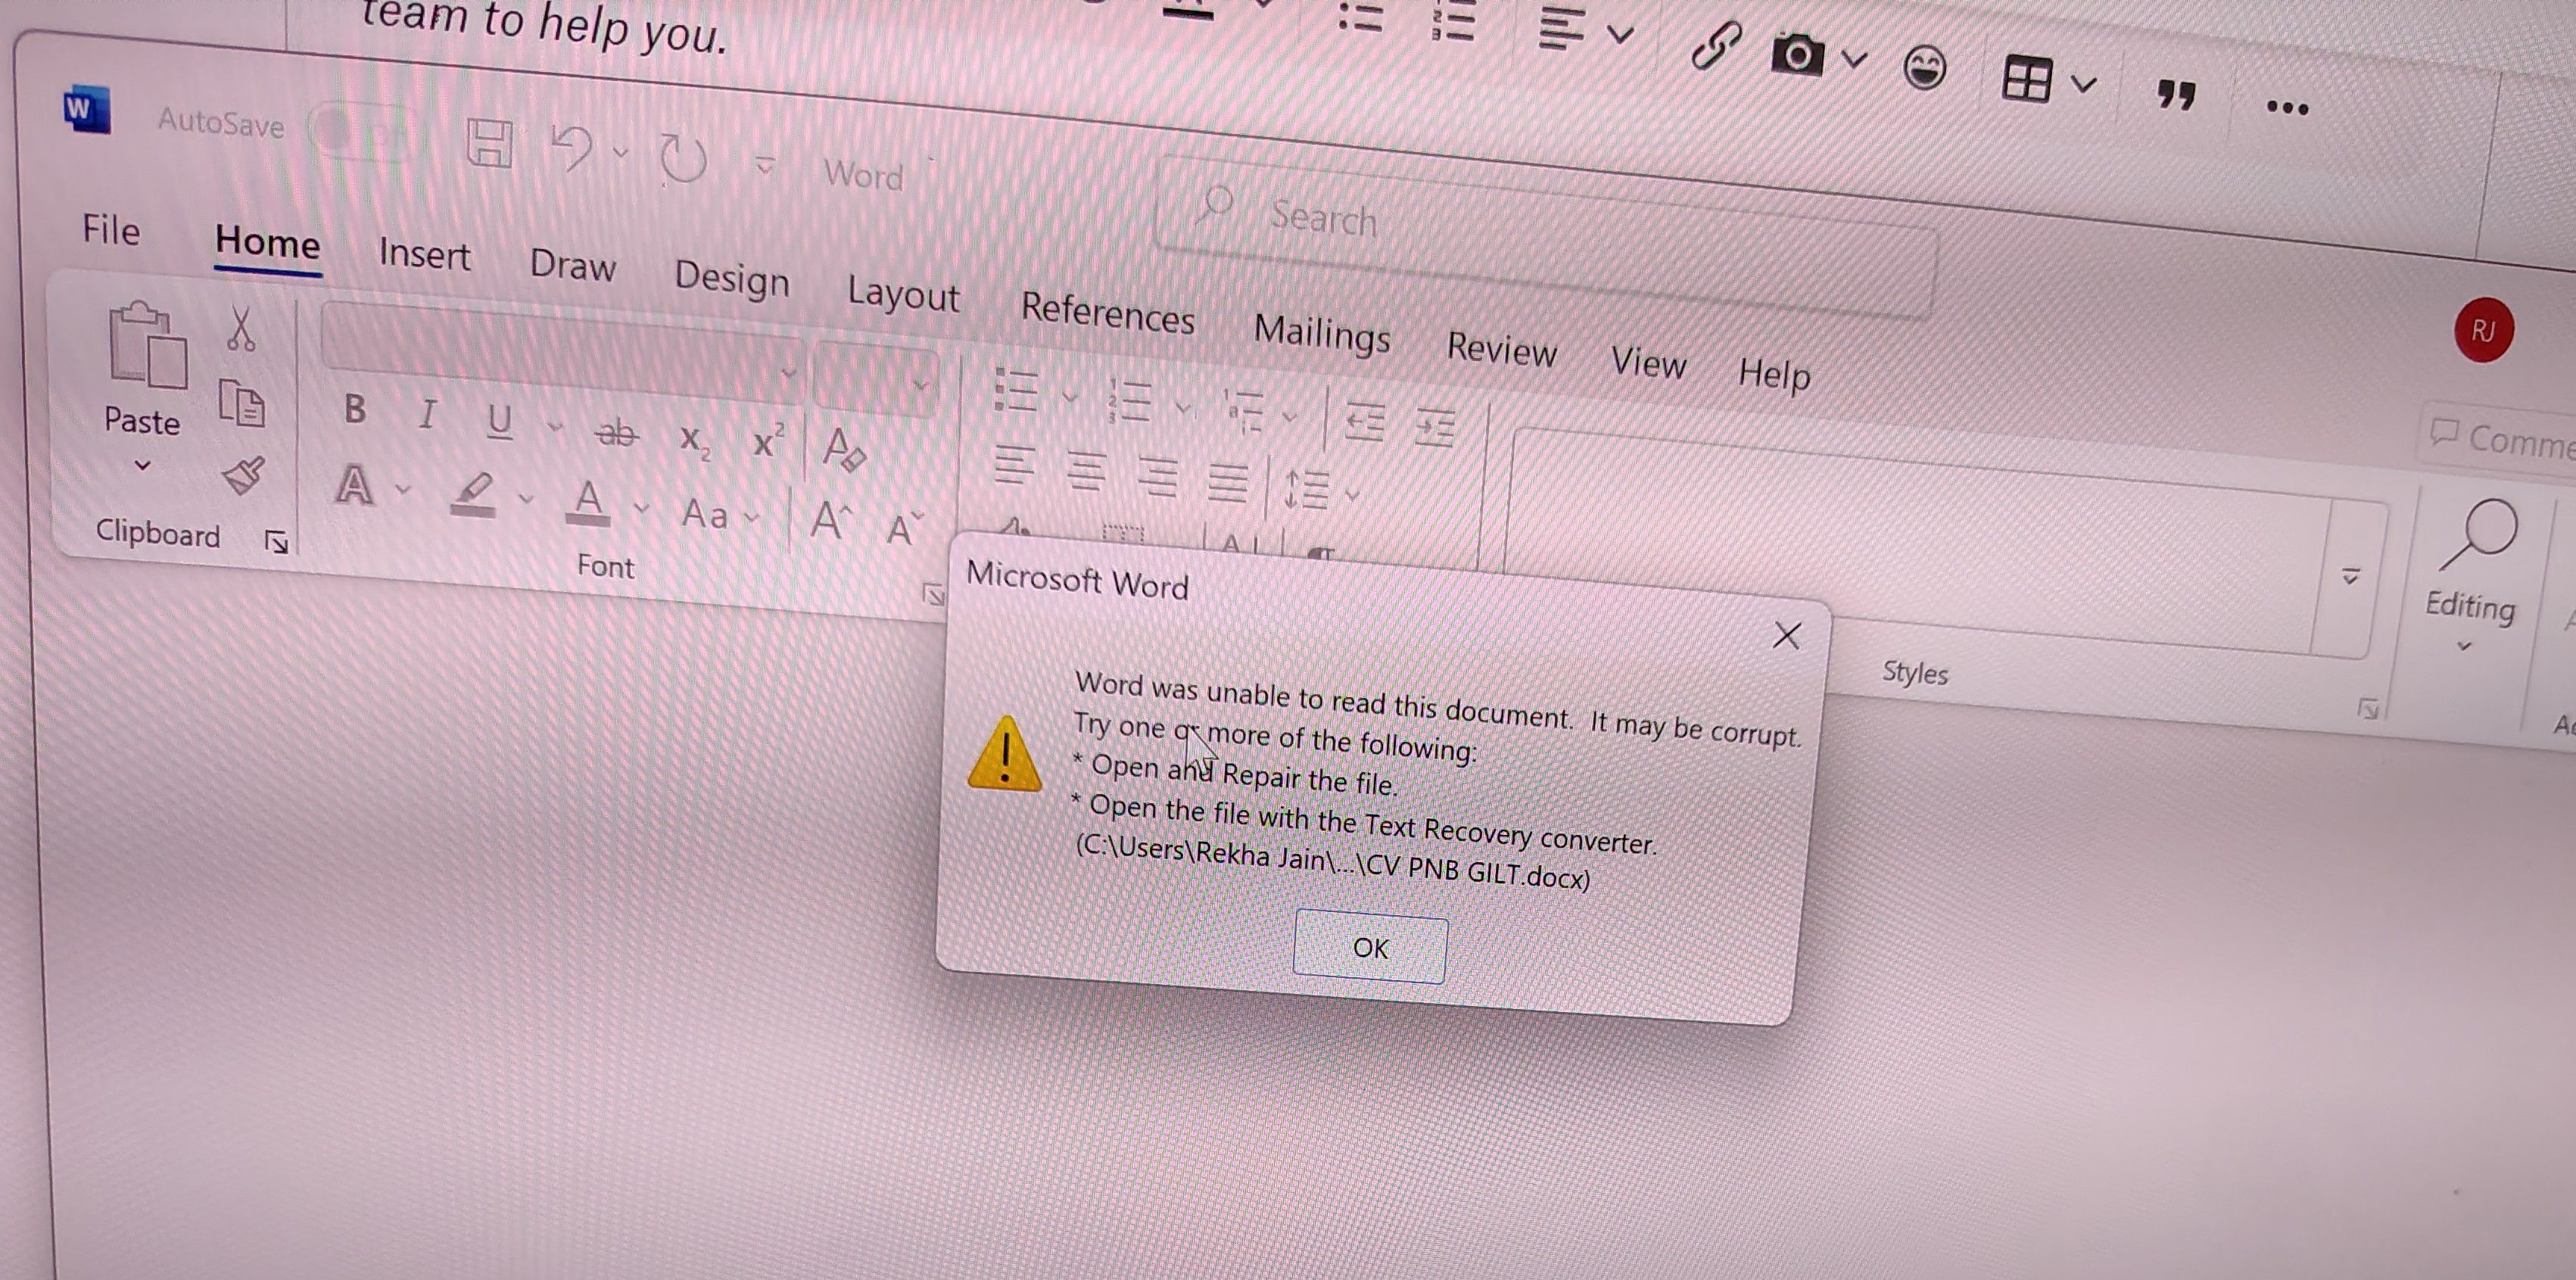This screenshot has width=2576, height=1280.
Task: Click OK to dismiss the corrupt document warning
Action: click(1369, 947)
